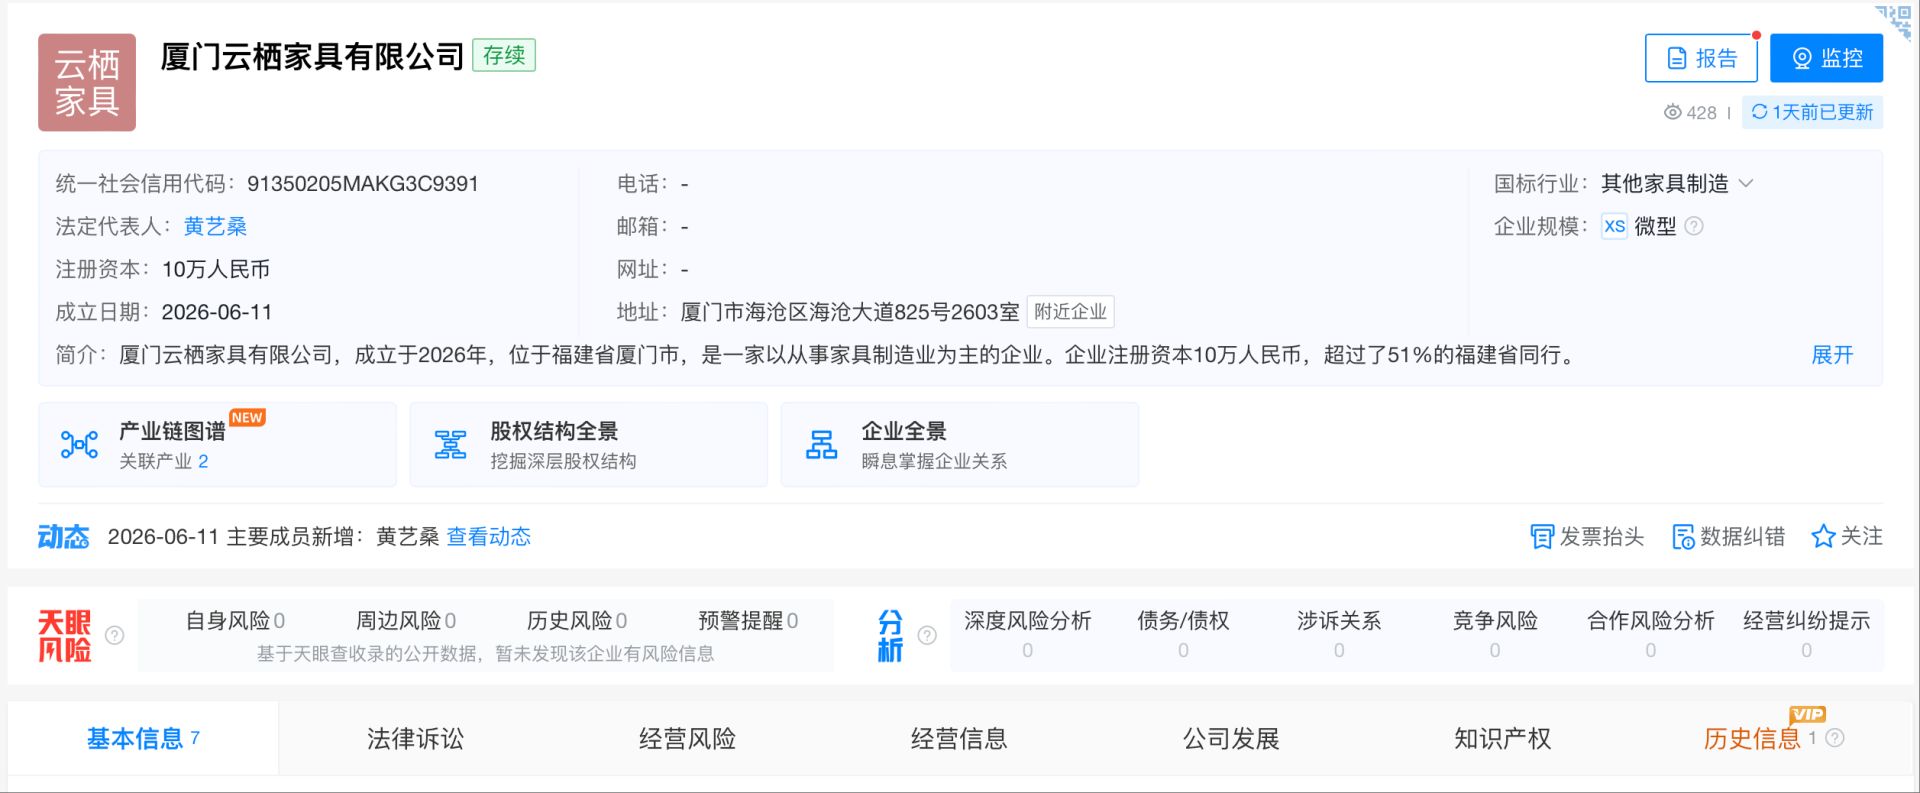The width and height of the screenshot is (1920, 793).
Task: Click the credit code 91350205MAKG3C9391
Action: pos(363,184)
